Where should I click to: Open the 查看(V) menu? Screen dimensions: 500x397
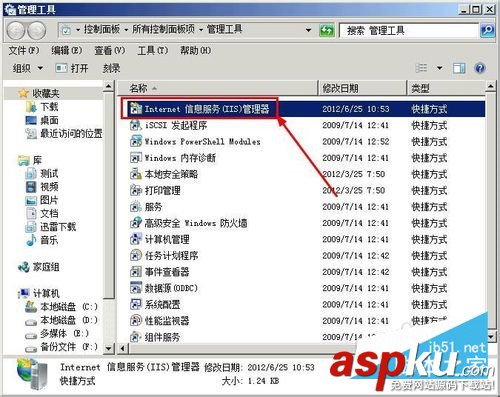(110, 51)
